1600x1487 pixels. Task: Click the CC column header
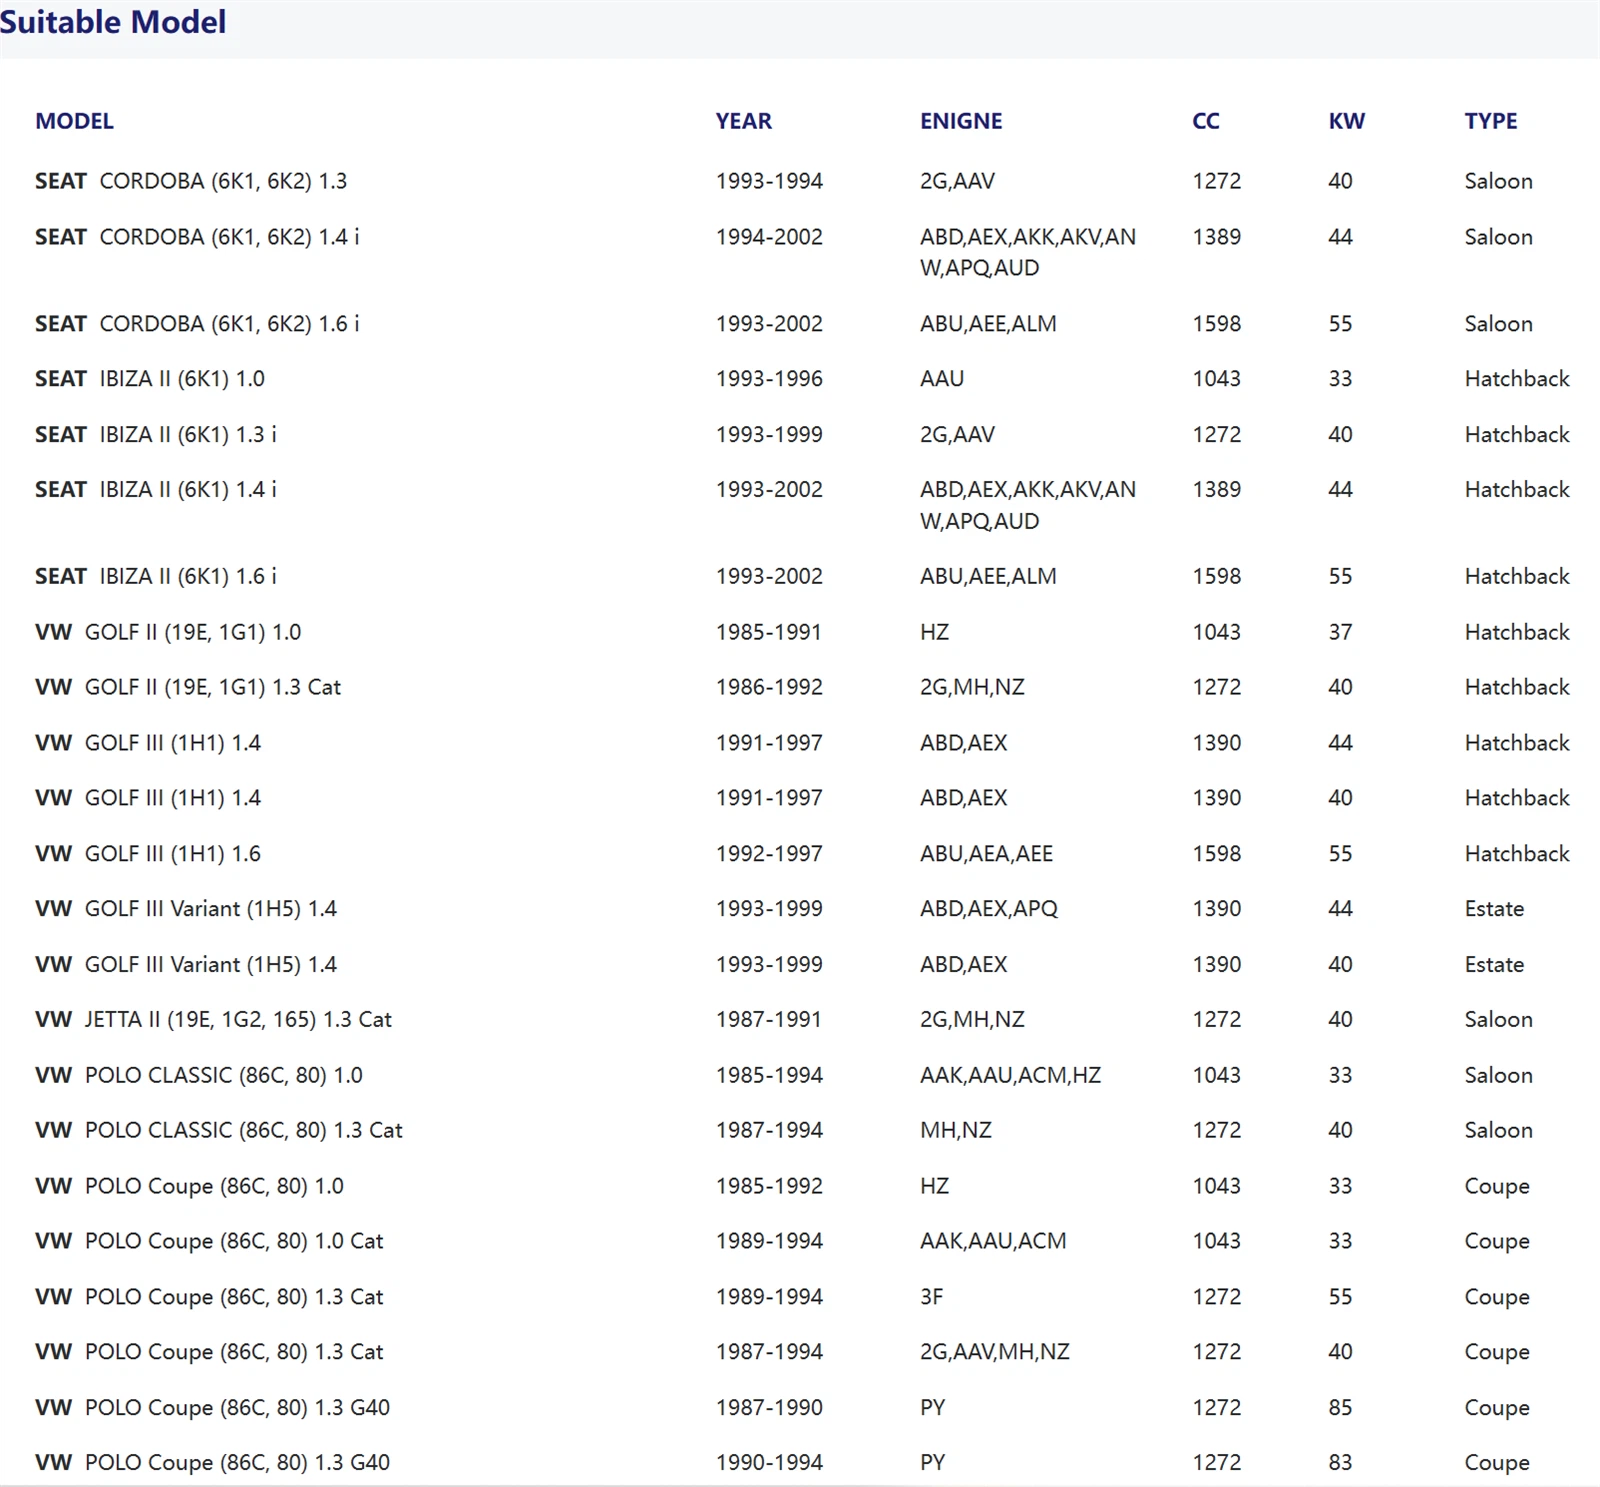coord(1206,121)
